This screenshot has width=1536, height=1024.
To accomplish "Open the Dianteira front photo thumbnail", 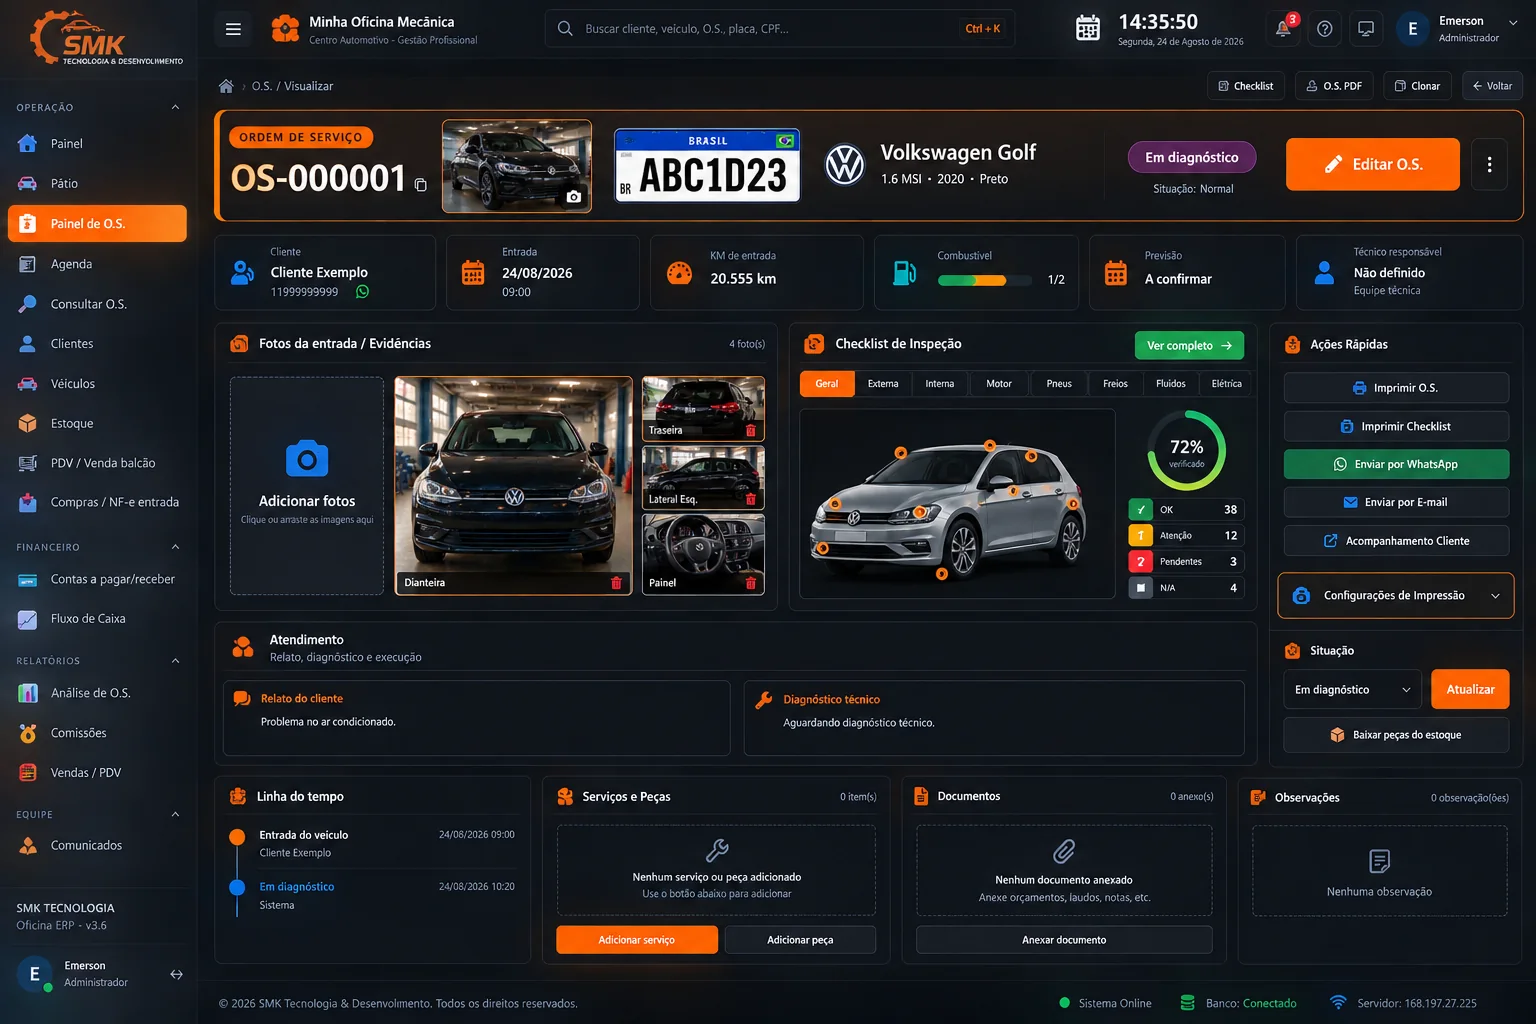I will point(513,486).
